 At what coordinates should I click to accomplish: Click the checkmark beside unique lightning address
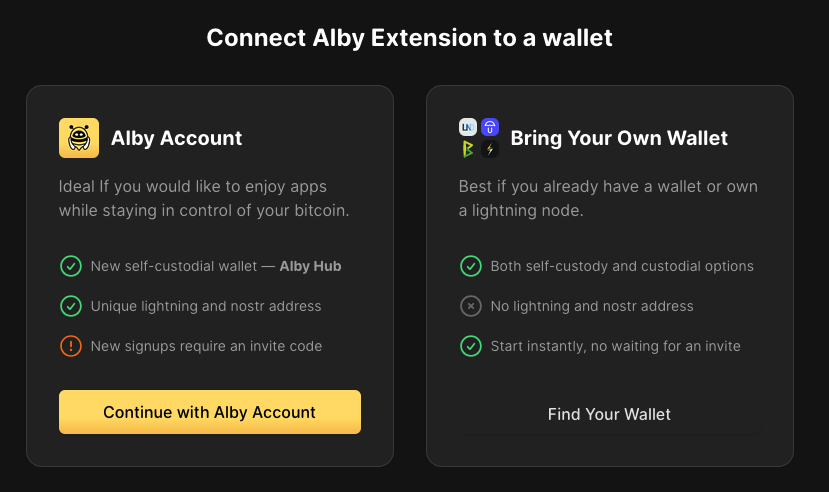click(x=70, y=306)
